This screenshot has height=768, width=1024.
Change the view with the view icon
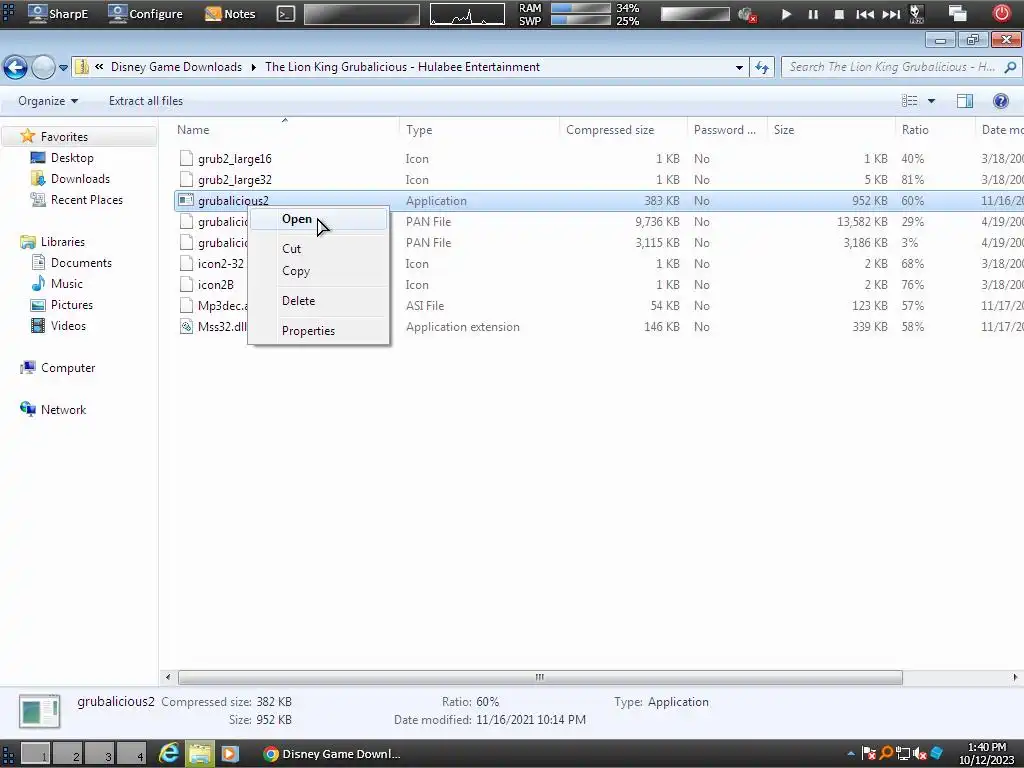[x=909, y=101]
